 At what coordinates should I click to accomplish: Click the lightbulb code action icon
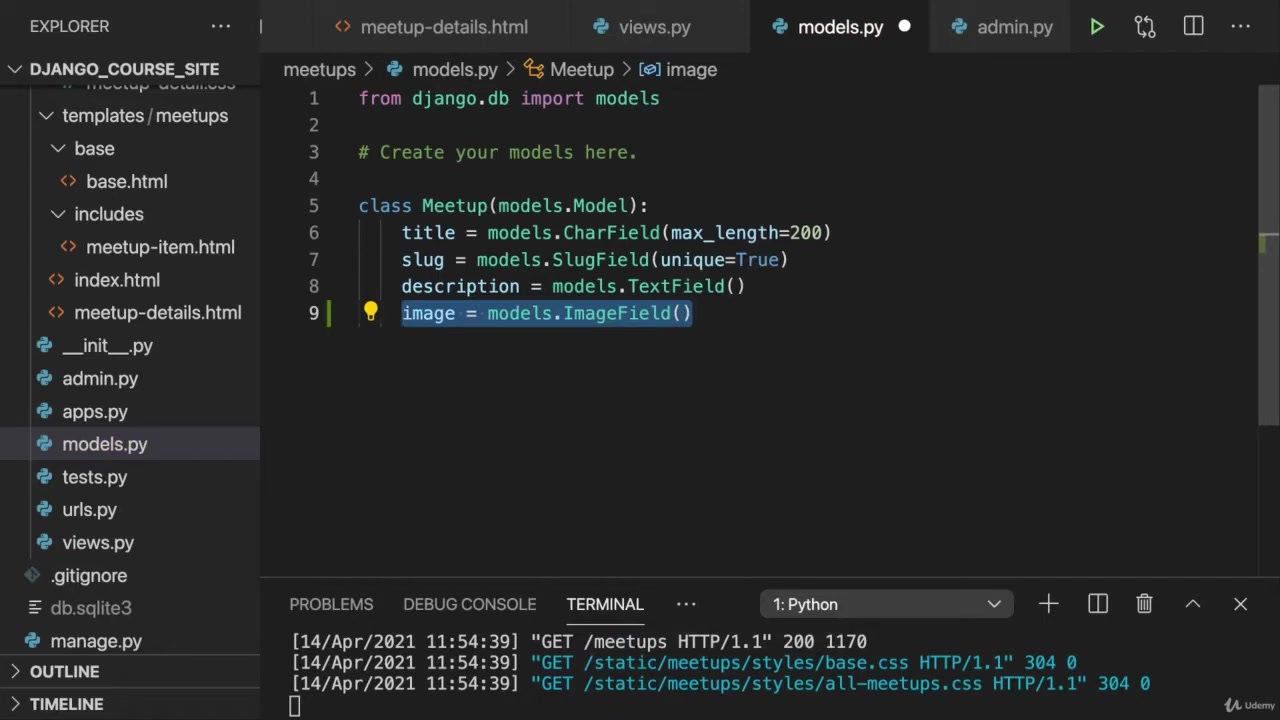pyautogui.click(x=370, y=313)
